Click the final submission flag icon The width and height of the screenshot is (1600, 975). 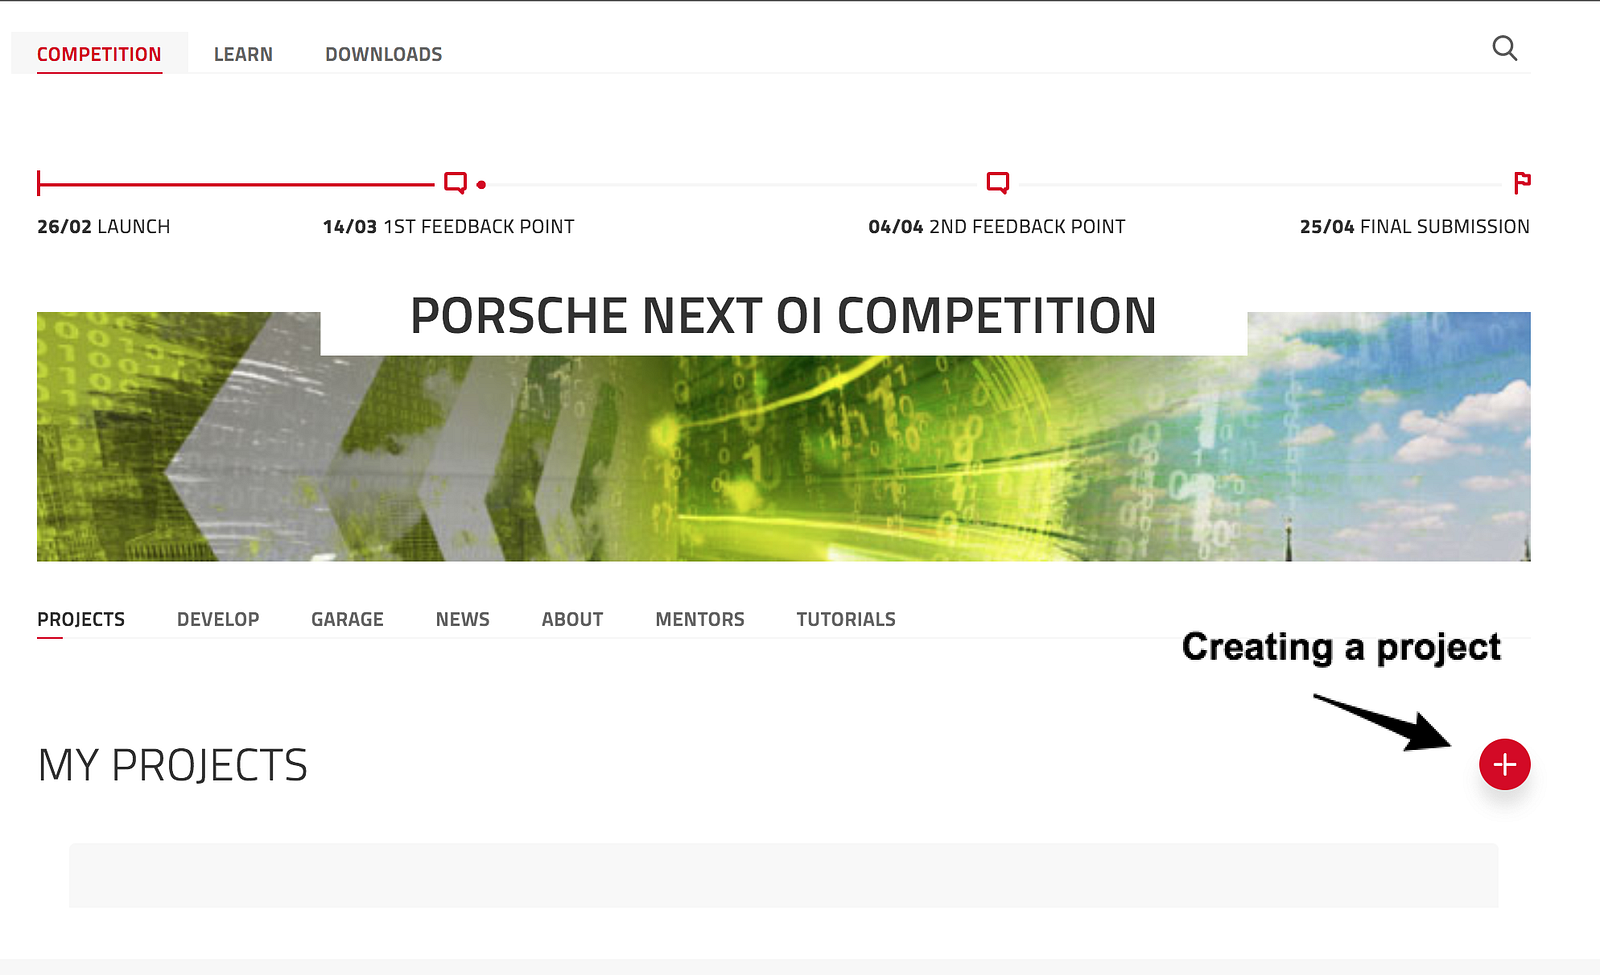[x=1522, y=183]
